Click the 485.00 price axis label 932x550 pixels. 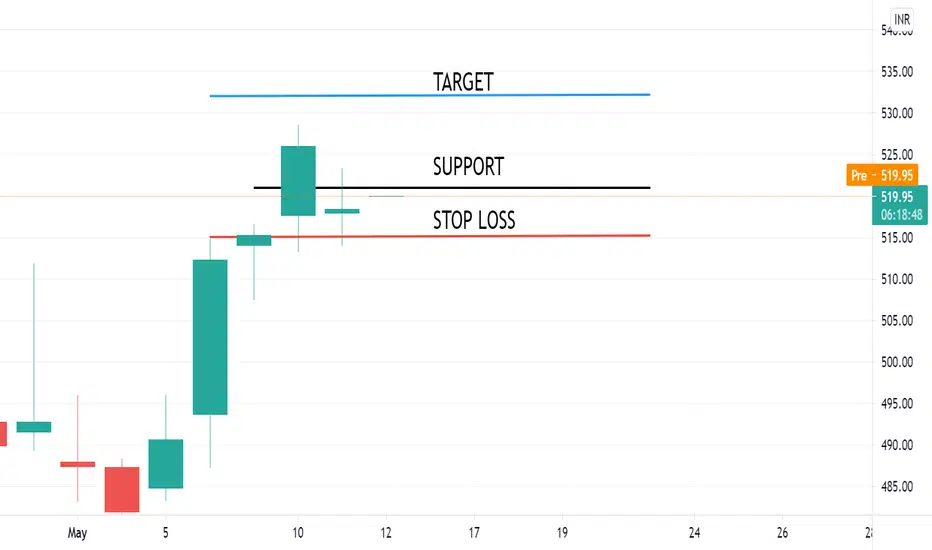(x=897, y=487)
